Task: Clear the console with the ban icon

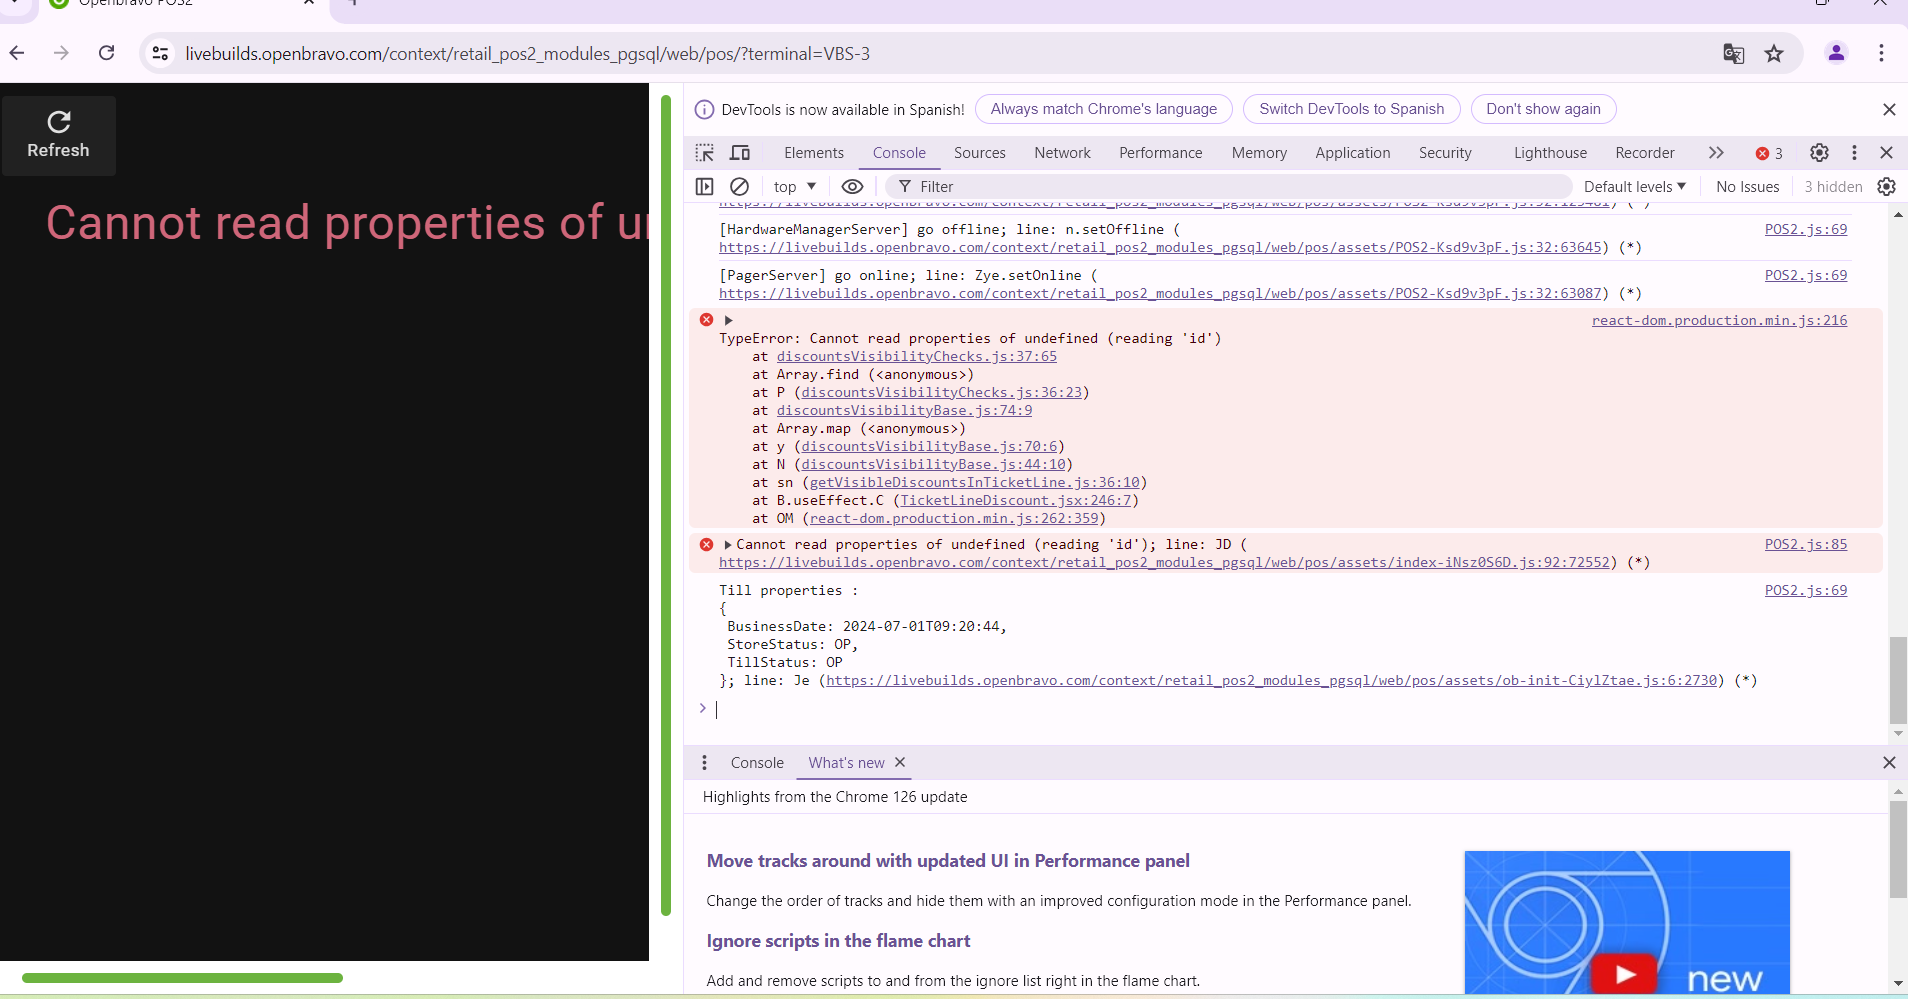Action: 740,187
